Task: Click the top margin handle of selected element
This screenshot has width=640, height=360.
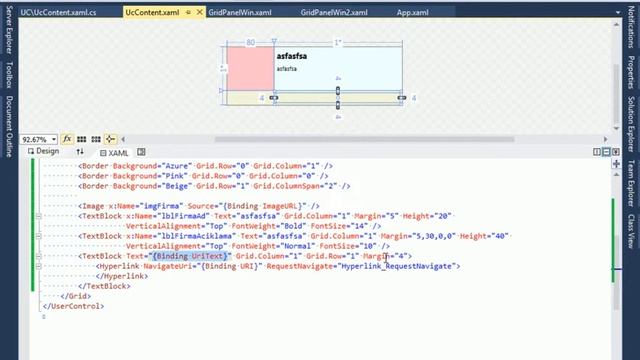Action: tap(338, 91)
